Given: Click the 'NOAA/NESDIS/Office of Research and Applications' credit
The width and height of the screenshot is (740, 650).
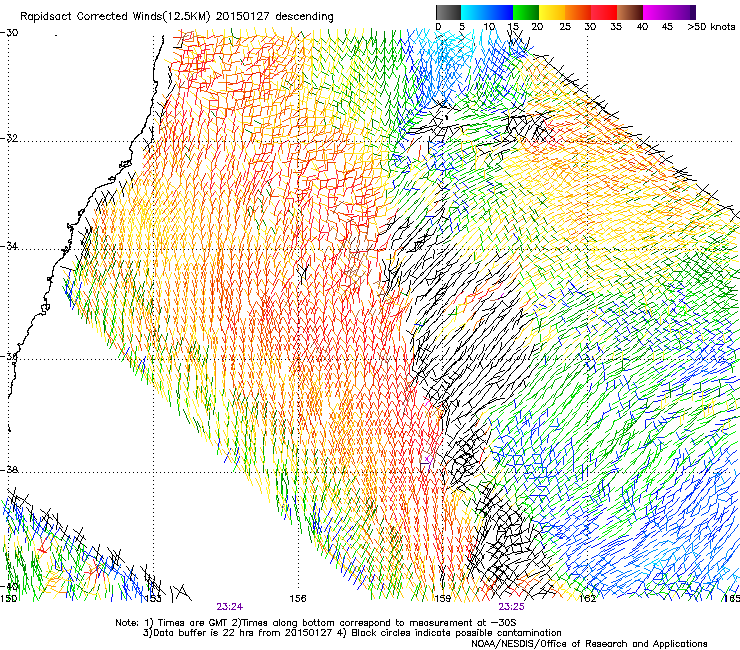Looking at the screenshot, I should [x=589, y=644].
